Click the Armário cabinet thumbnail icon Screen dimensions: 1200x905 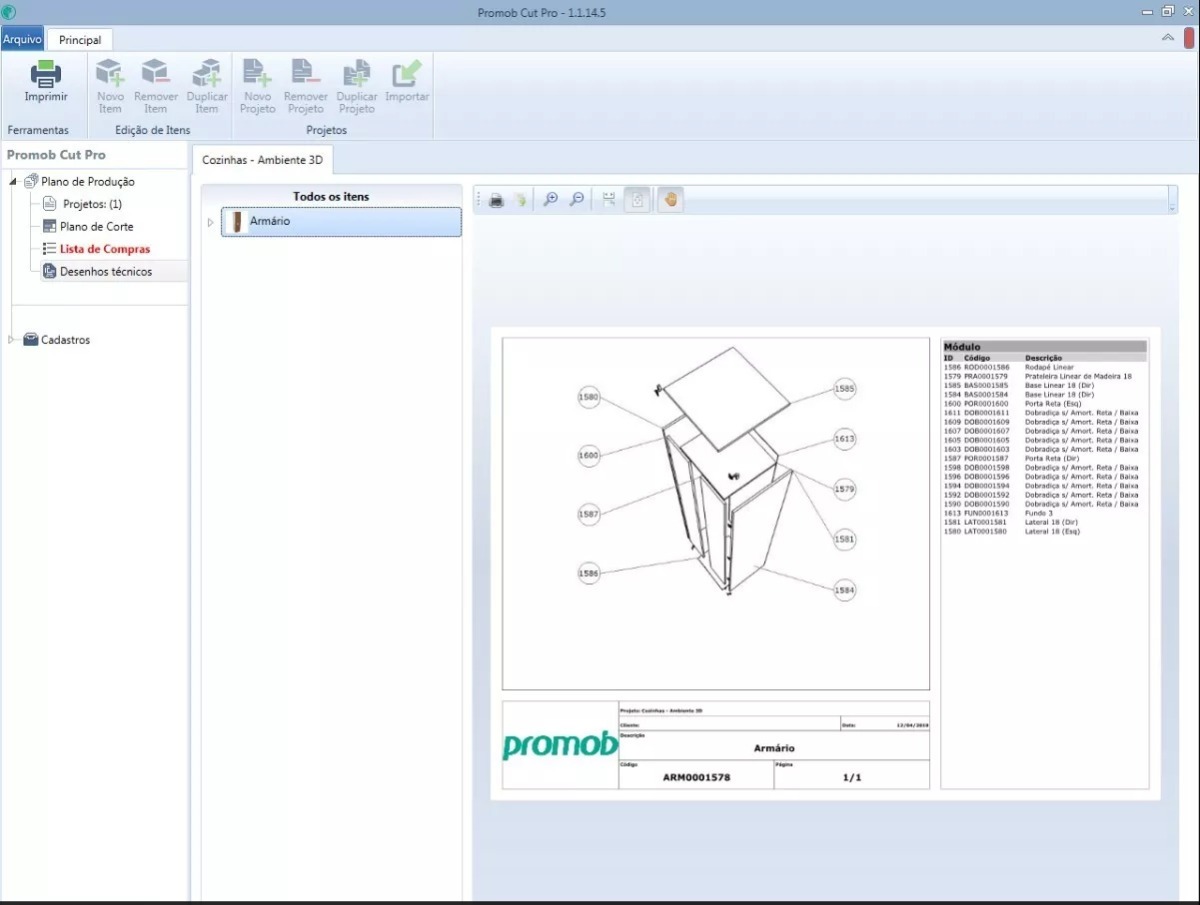237,222
